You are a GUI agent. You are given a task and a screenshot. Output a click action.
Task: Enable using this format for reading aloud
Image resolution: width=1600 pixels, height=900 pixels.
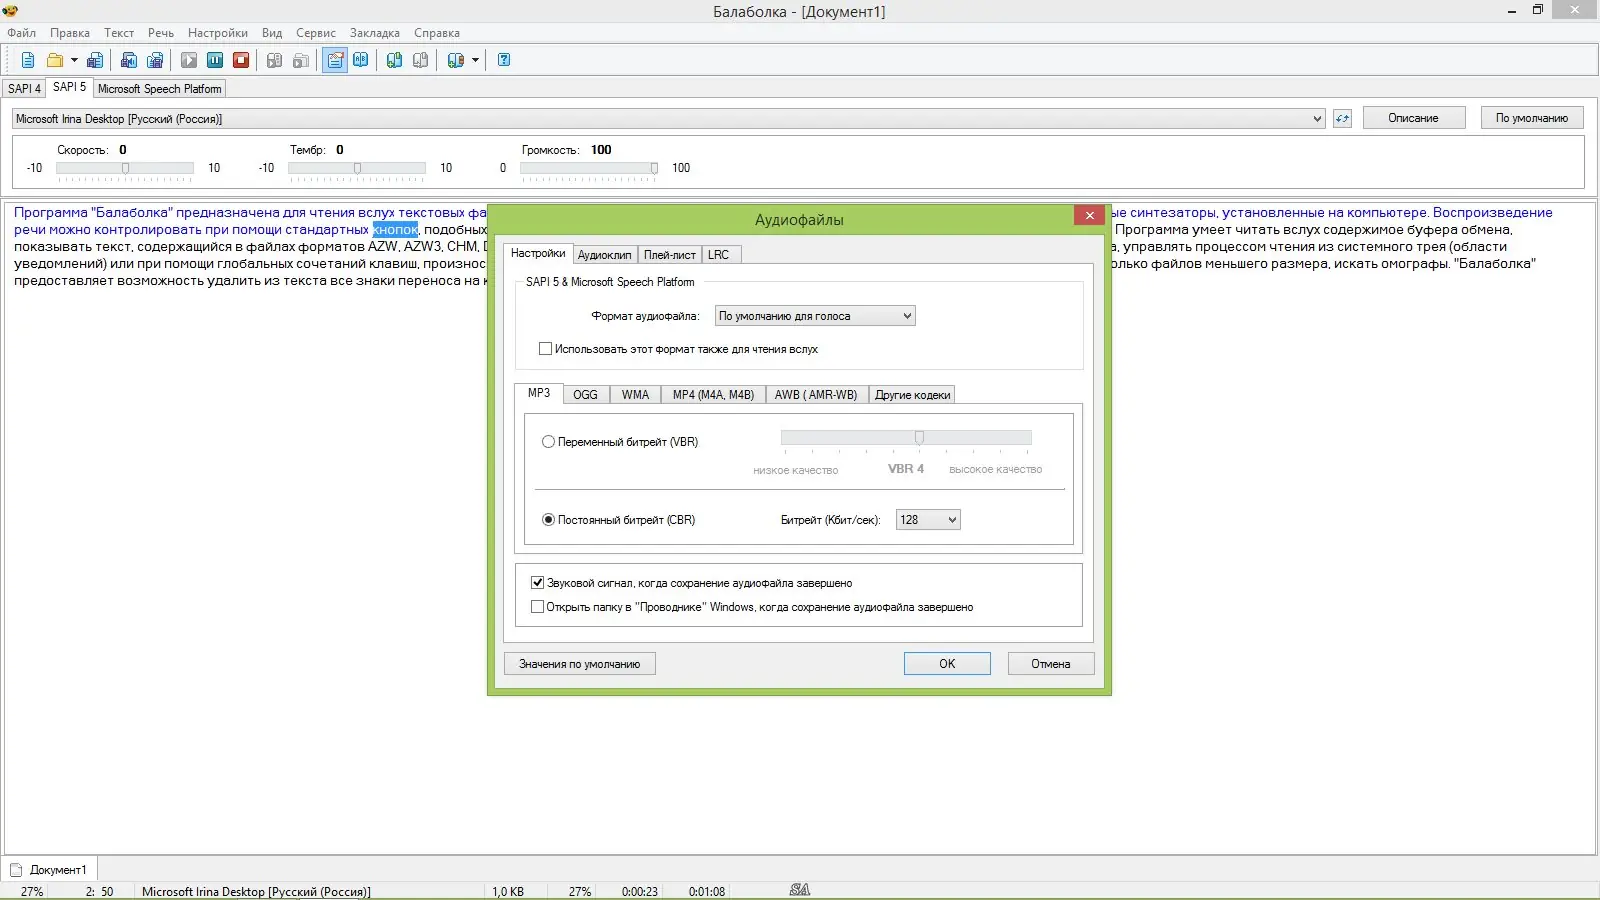tap(545, 349)
